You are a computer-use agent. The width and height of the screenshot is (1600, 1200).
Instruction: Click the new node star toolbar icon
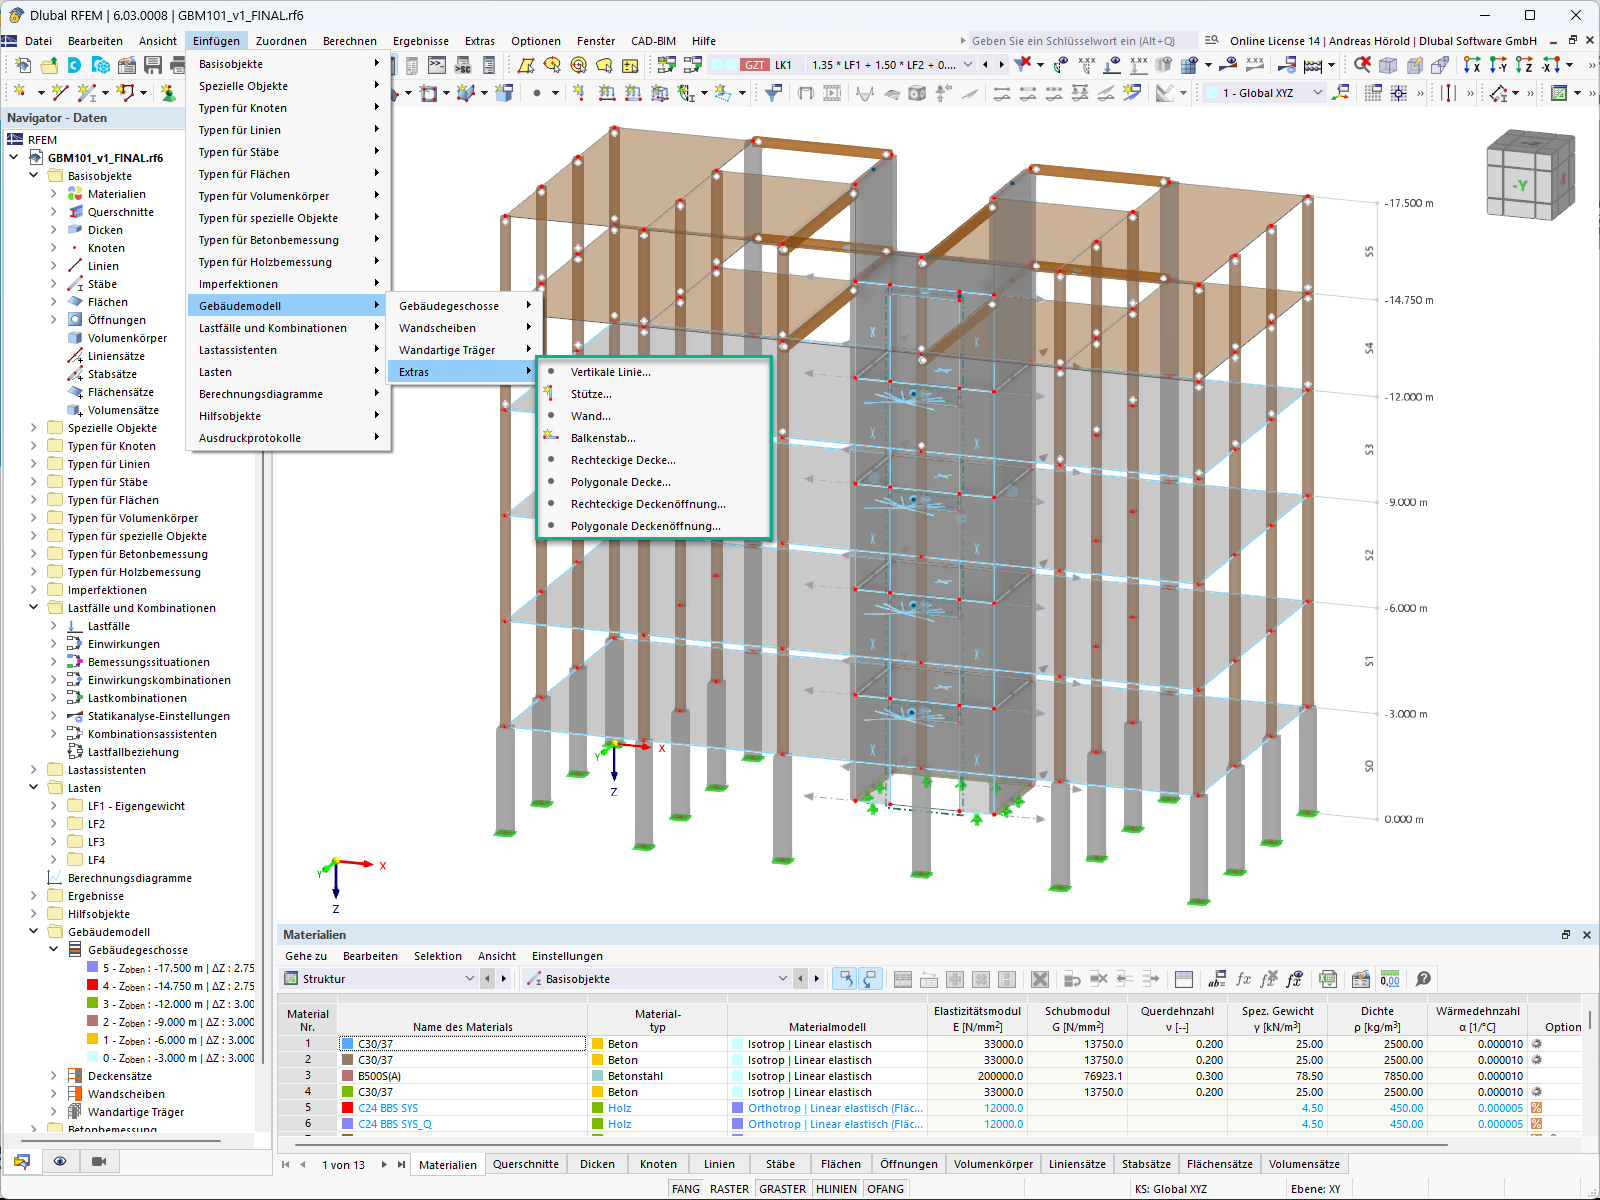click(20, 93)
